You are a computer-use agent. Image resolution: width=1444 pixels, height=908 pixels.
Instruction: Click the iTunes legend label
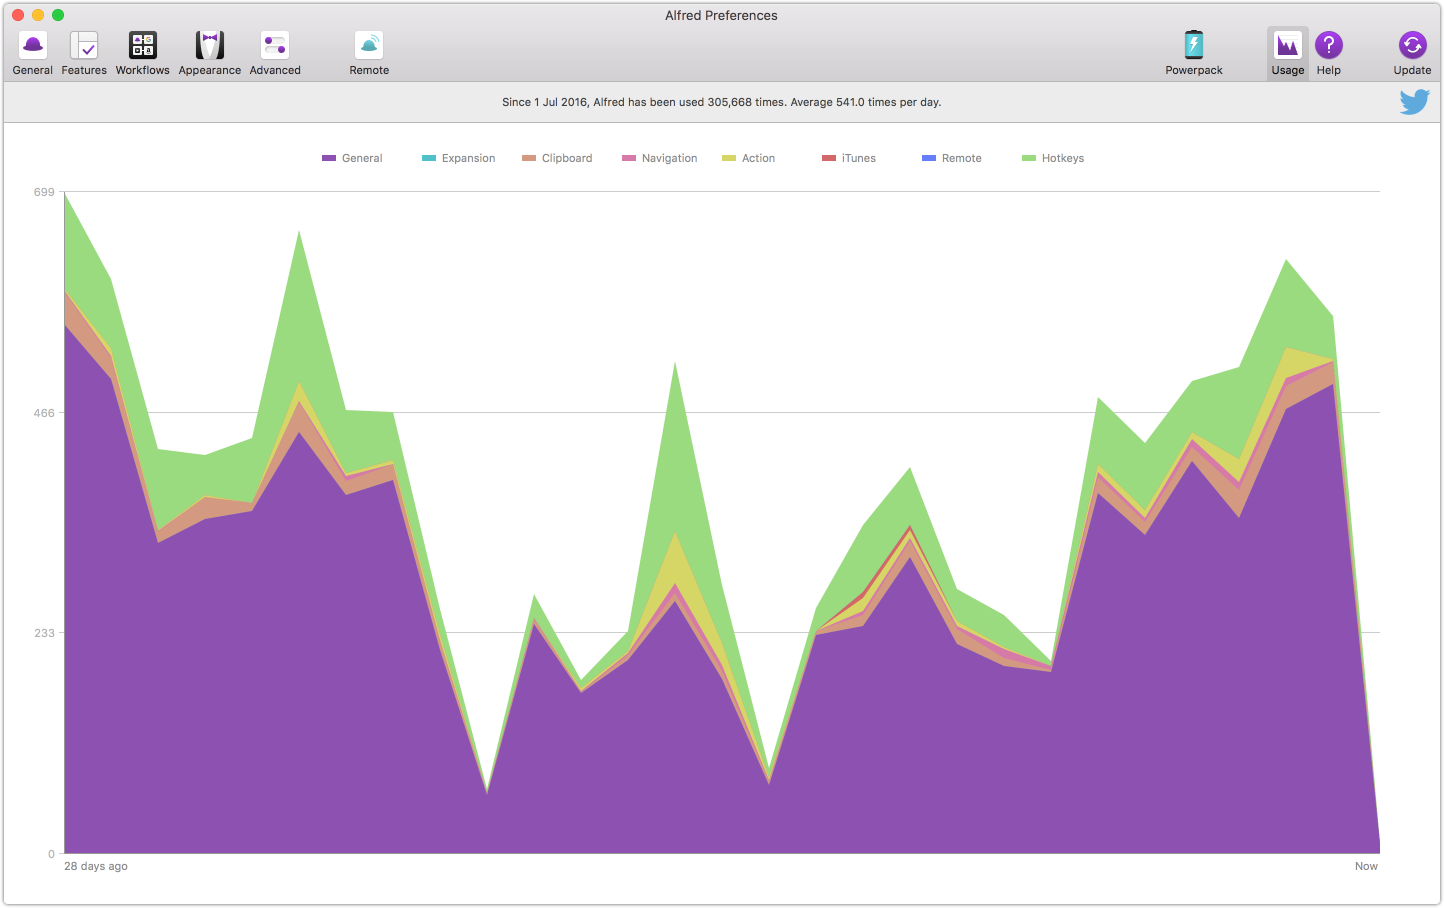coord(859,158)
